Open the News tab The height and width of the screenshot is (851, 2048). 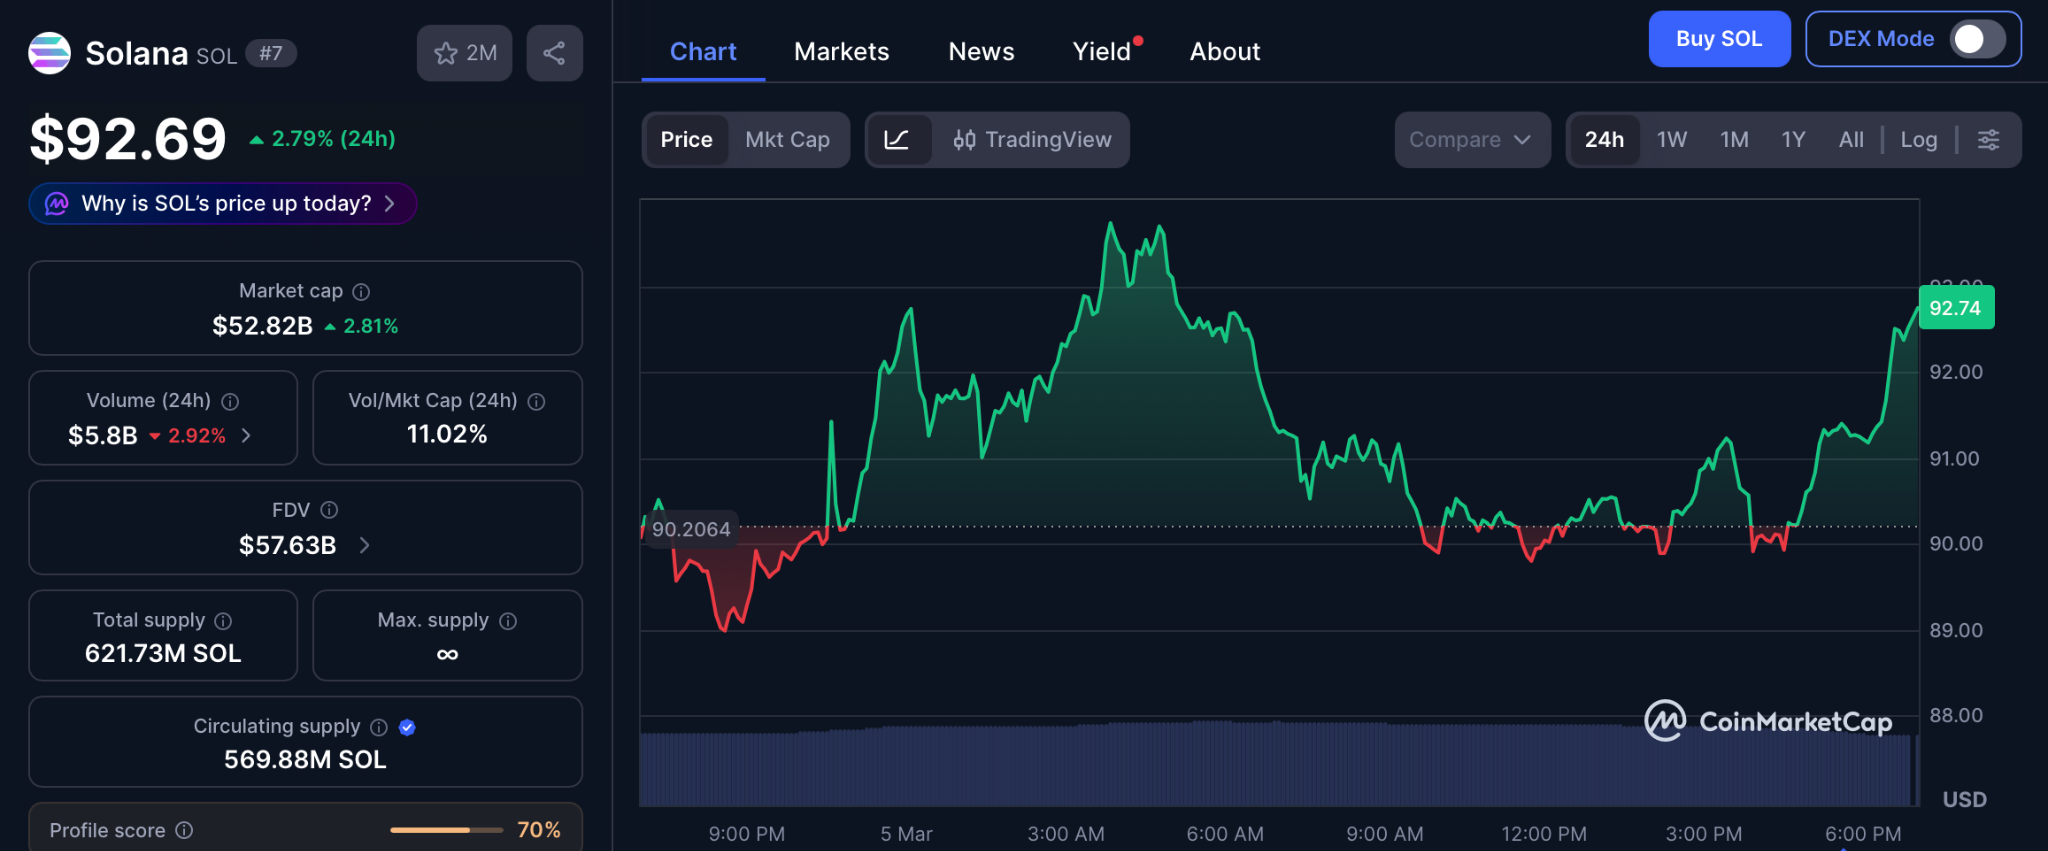(x=981, y=52)
